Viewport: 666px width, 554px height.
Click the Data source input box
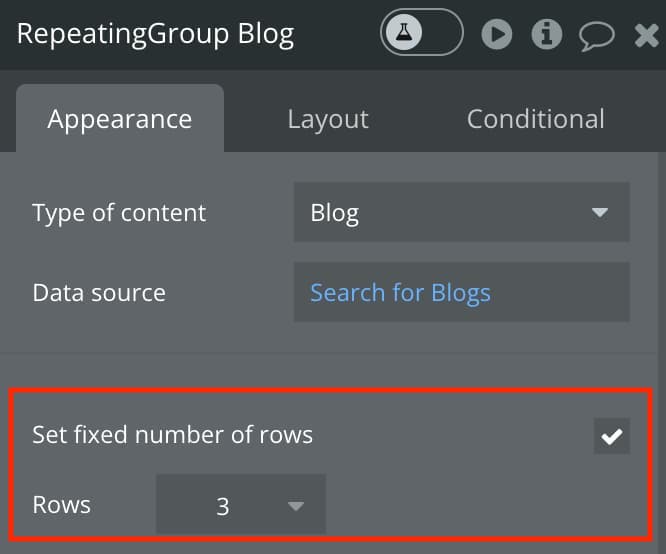[462, 292]
